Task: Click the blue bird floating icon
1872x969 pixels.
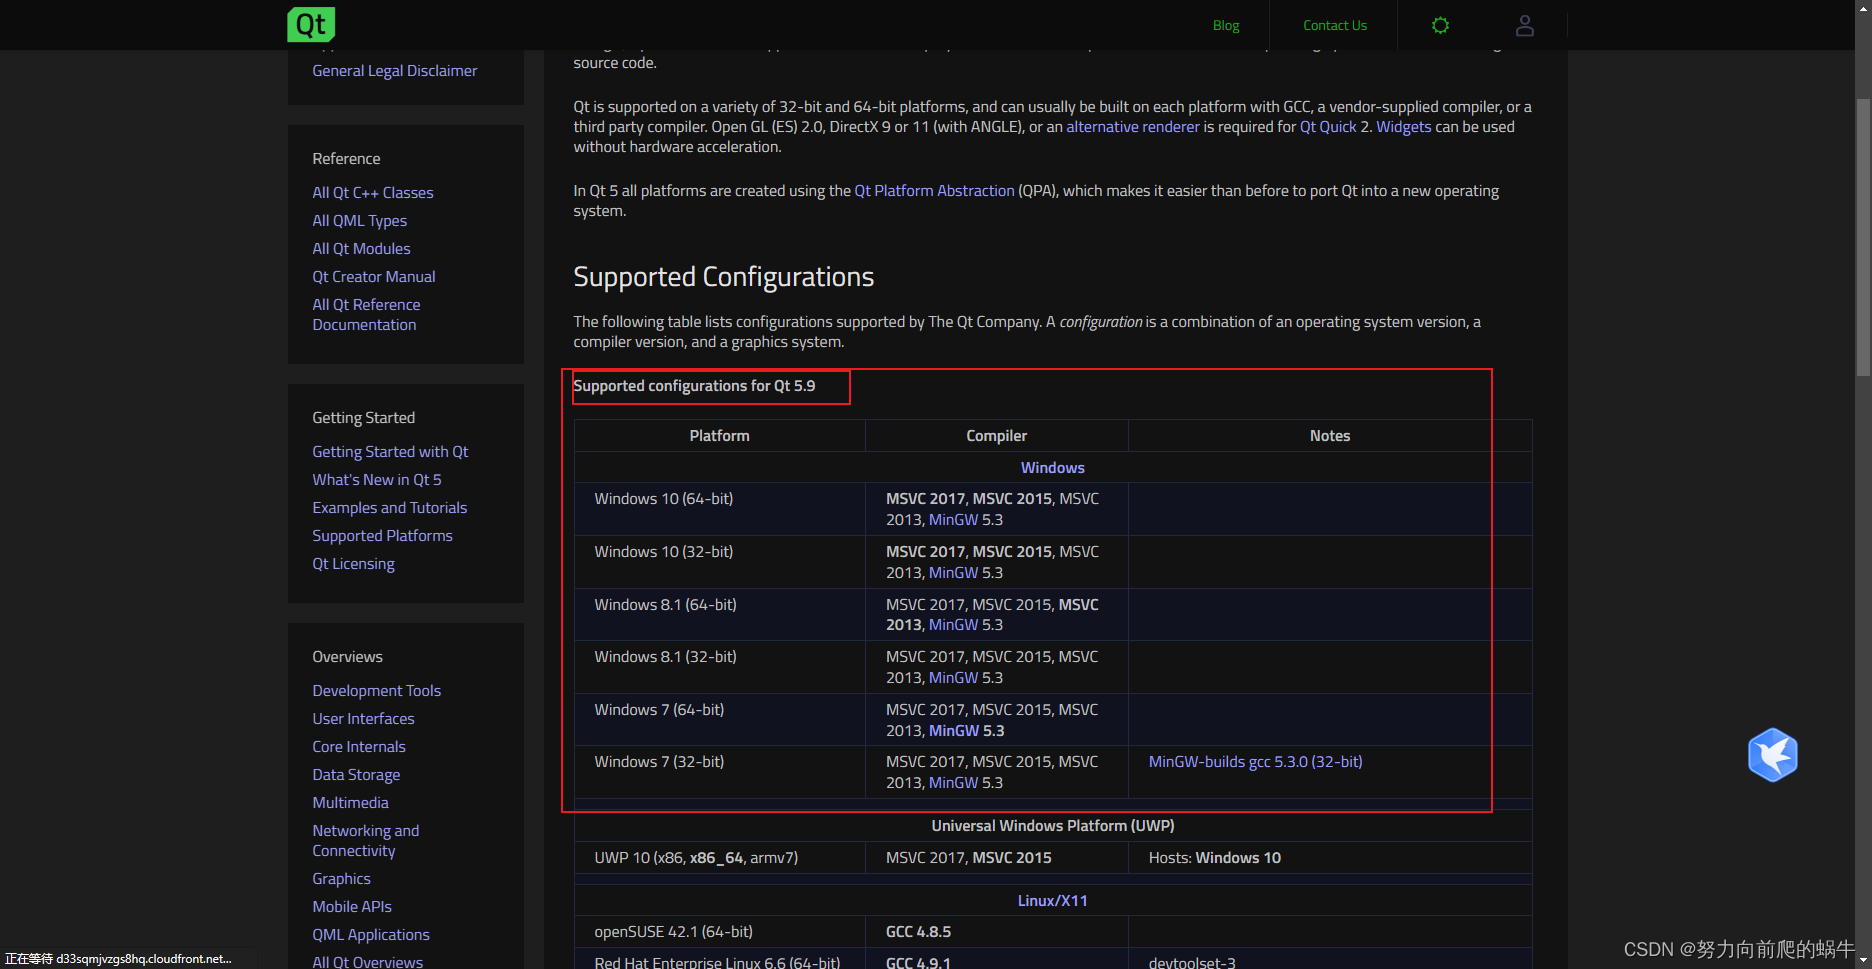Action: coord(1773,755)
